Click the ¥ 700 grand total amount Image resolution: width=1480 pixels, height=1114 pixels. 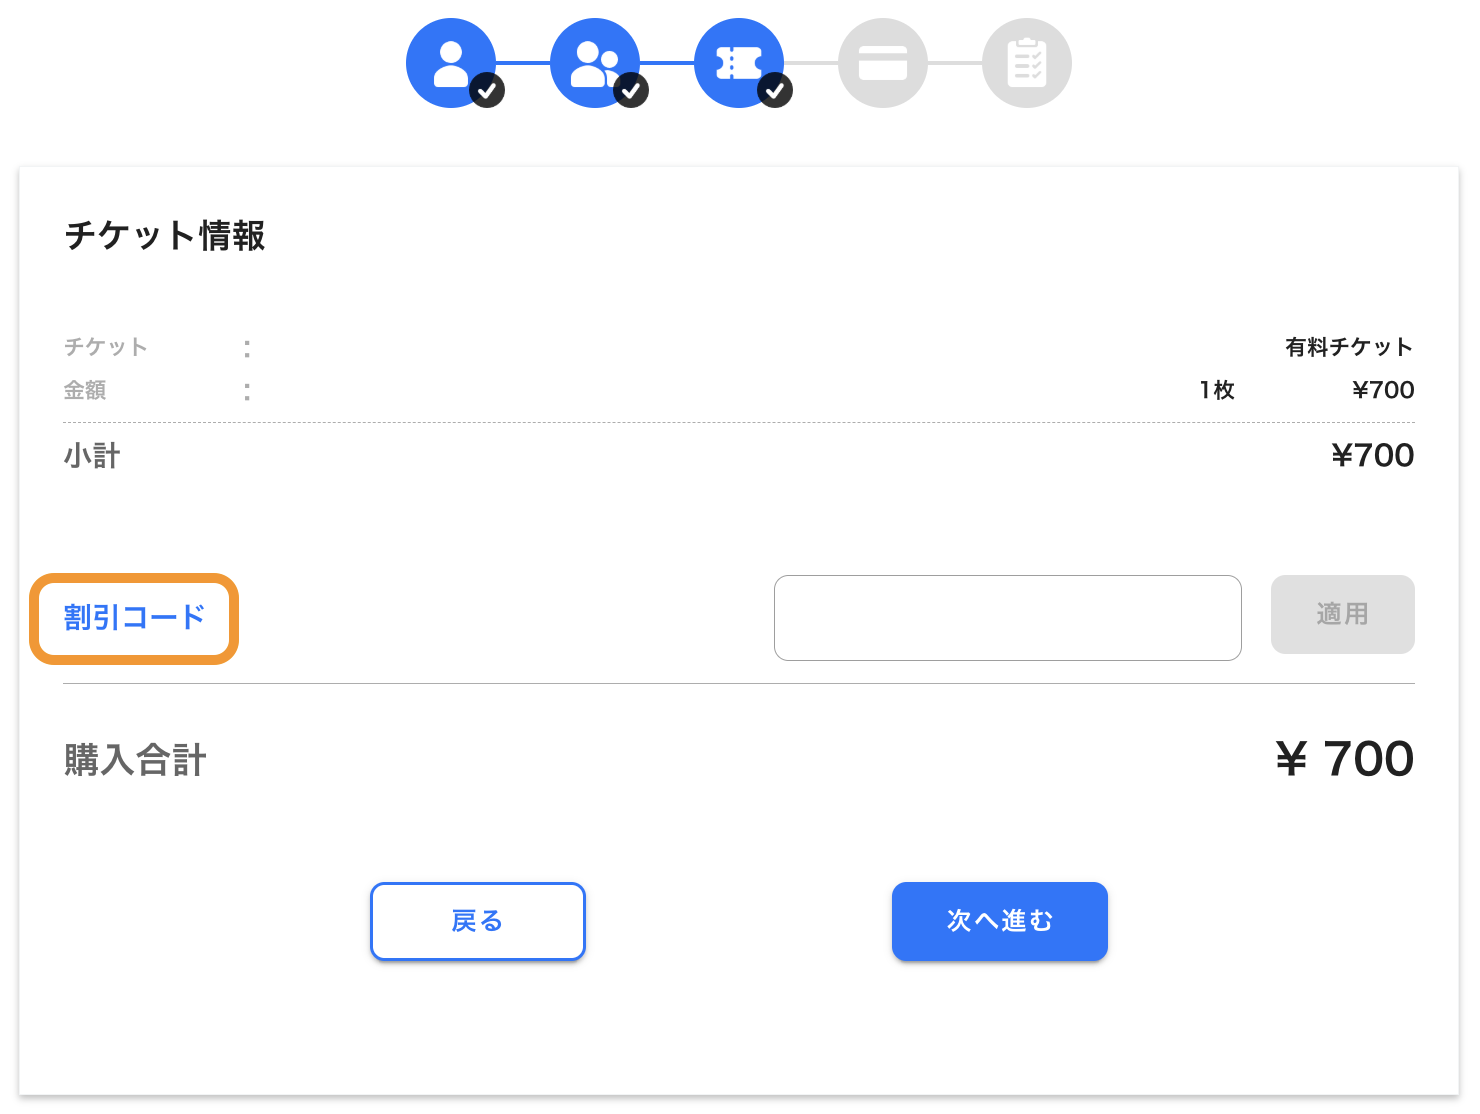click(1345, 759)
